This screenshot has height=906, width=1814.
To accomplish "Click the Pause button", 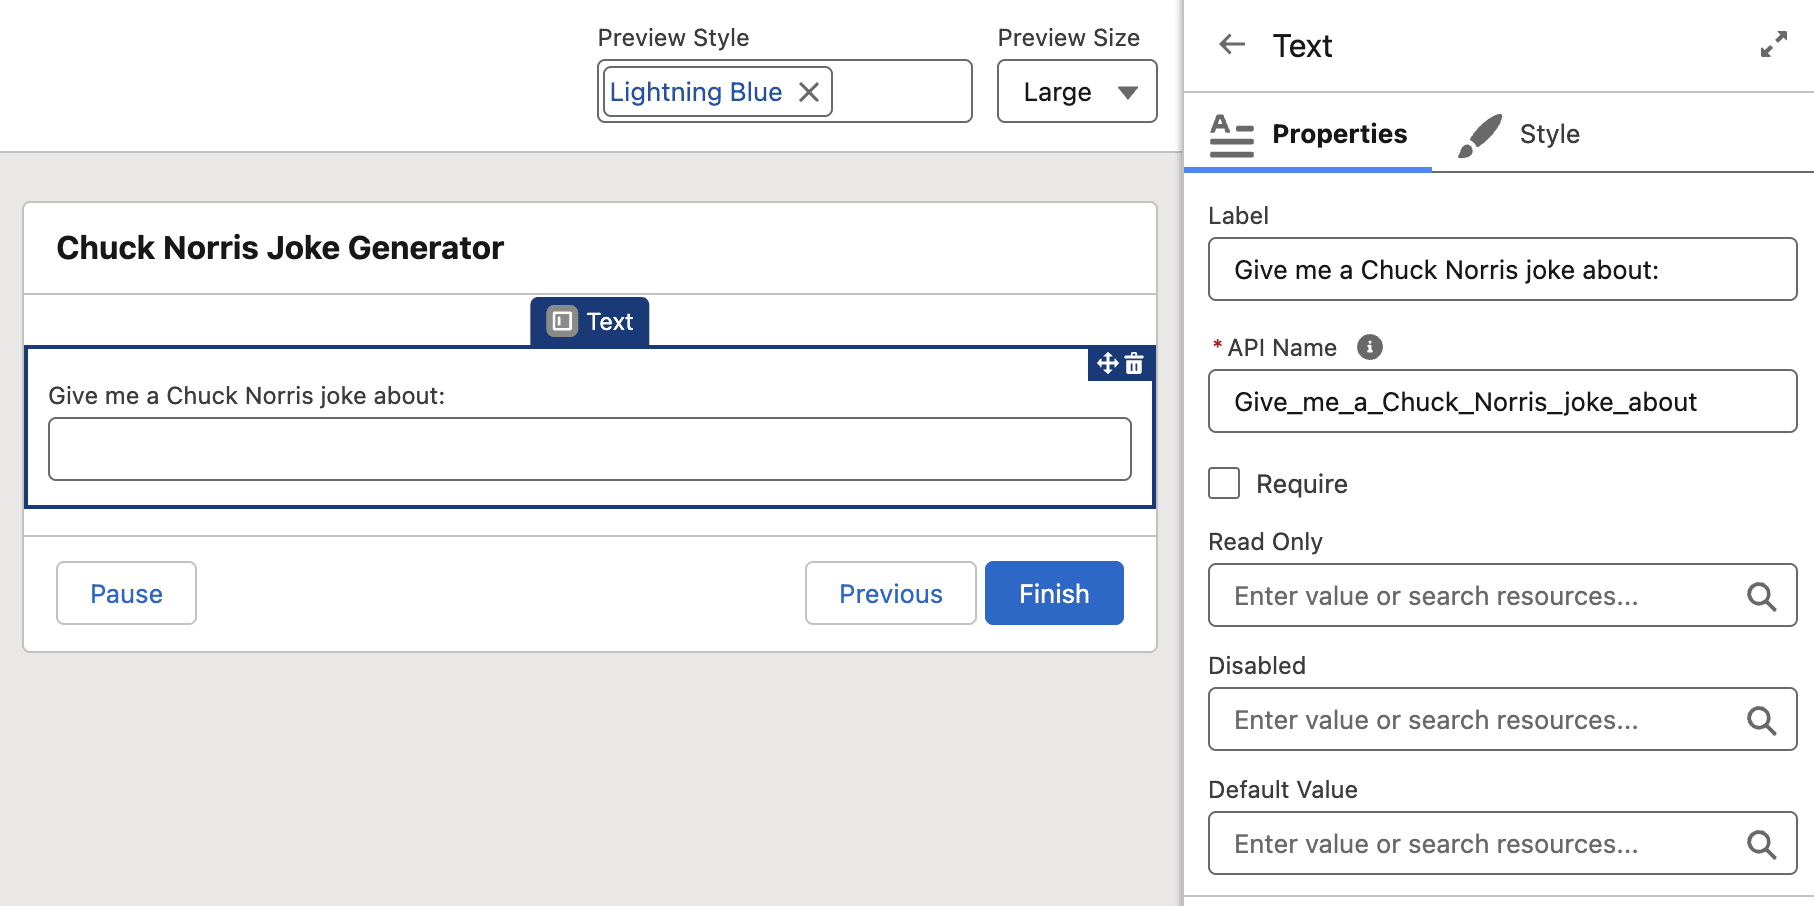I will click(126, 593).
